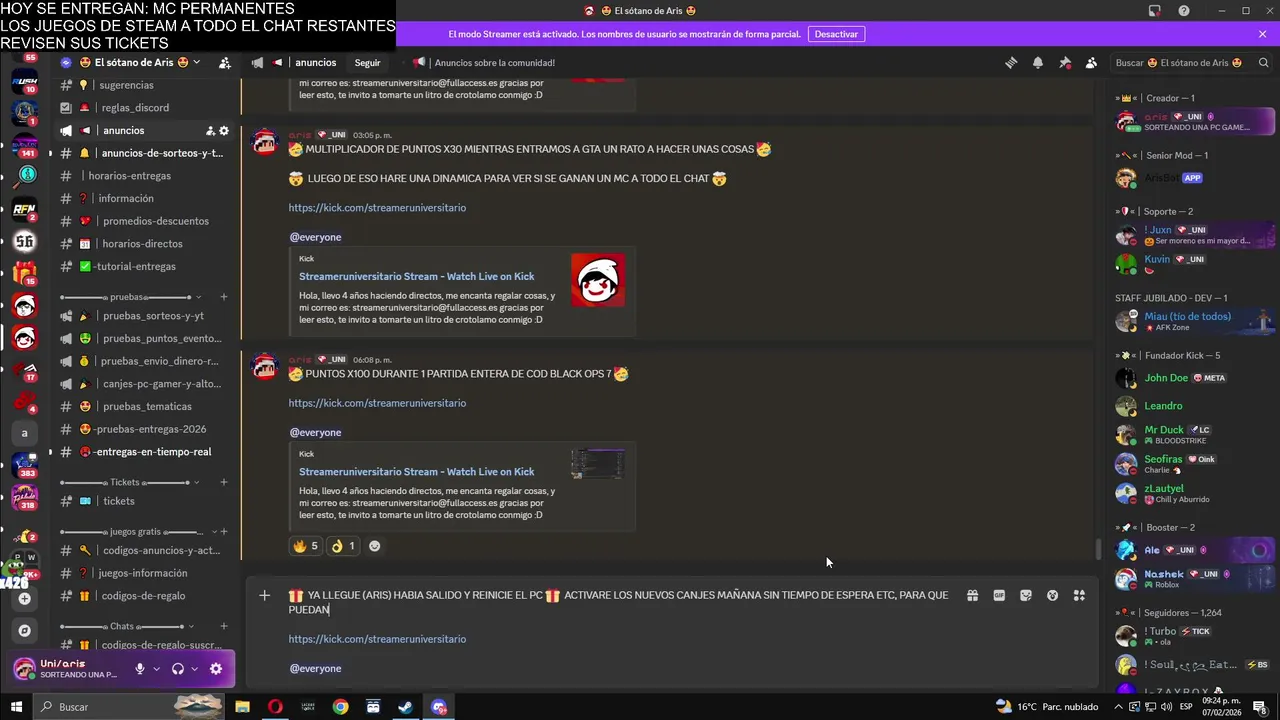Open Discover servers compass icon

coord(24,631)
